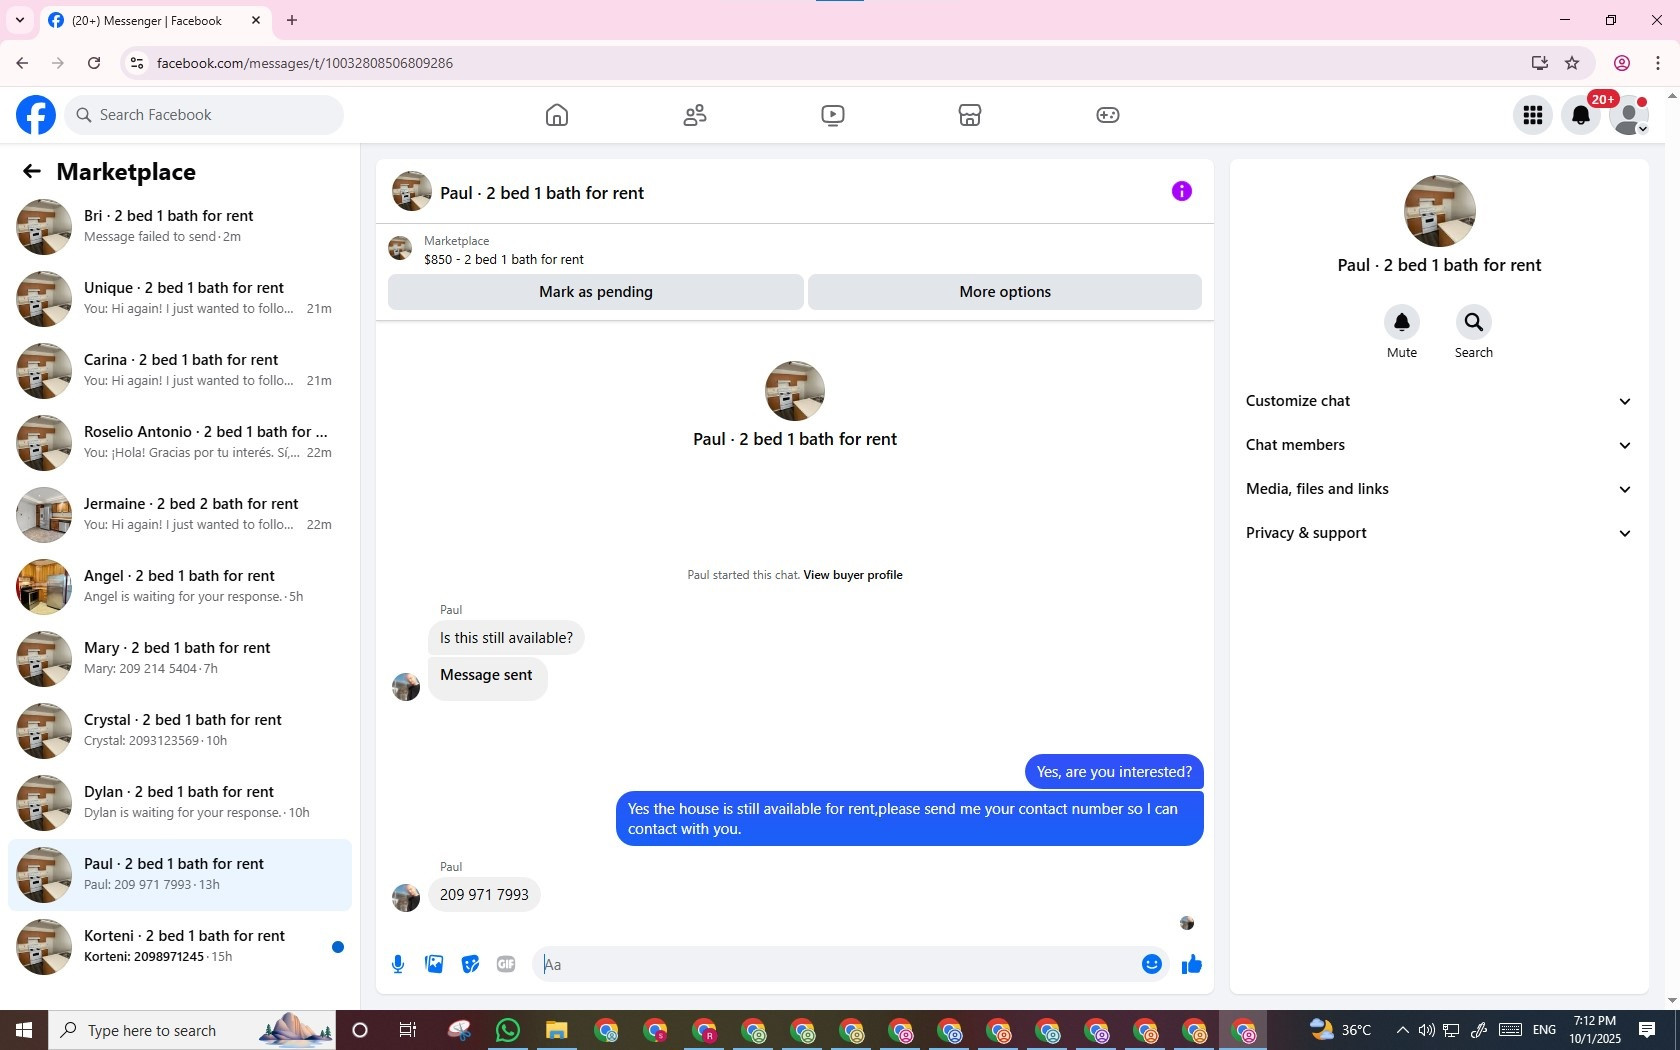Viewport: 1680px width, 1050px height.
Task: Open the chat with Jermaine
Action: 180,514
